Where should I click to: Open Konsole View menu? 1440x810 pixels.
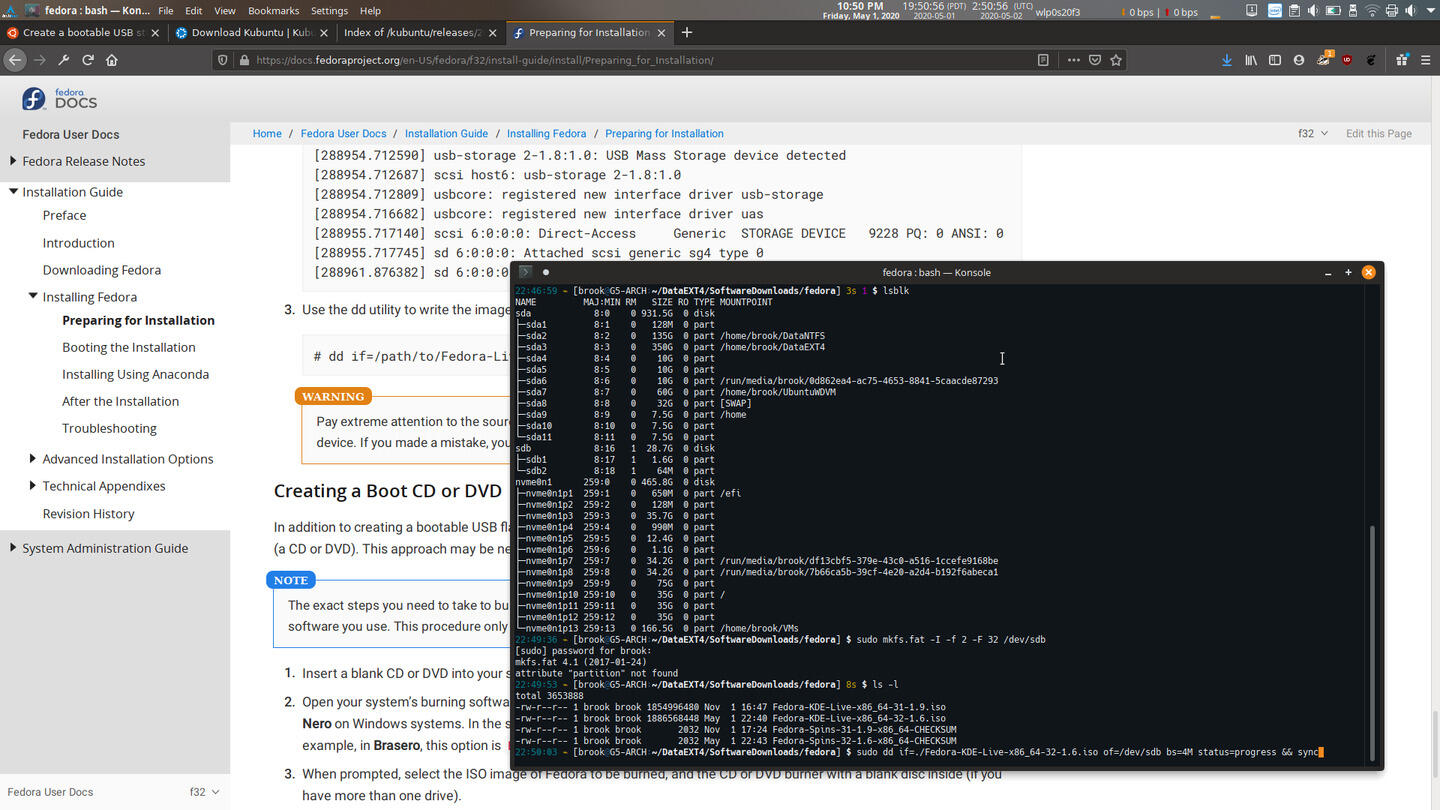coord(225,11)
